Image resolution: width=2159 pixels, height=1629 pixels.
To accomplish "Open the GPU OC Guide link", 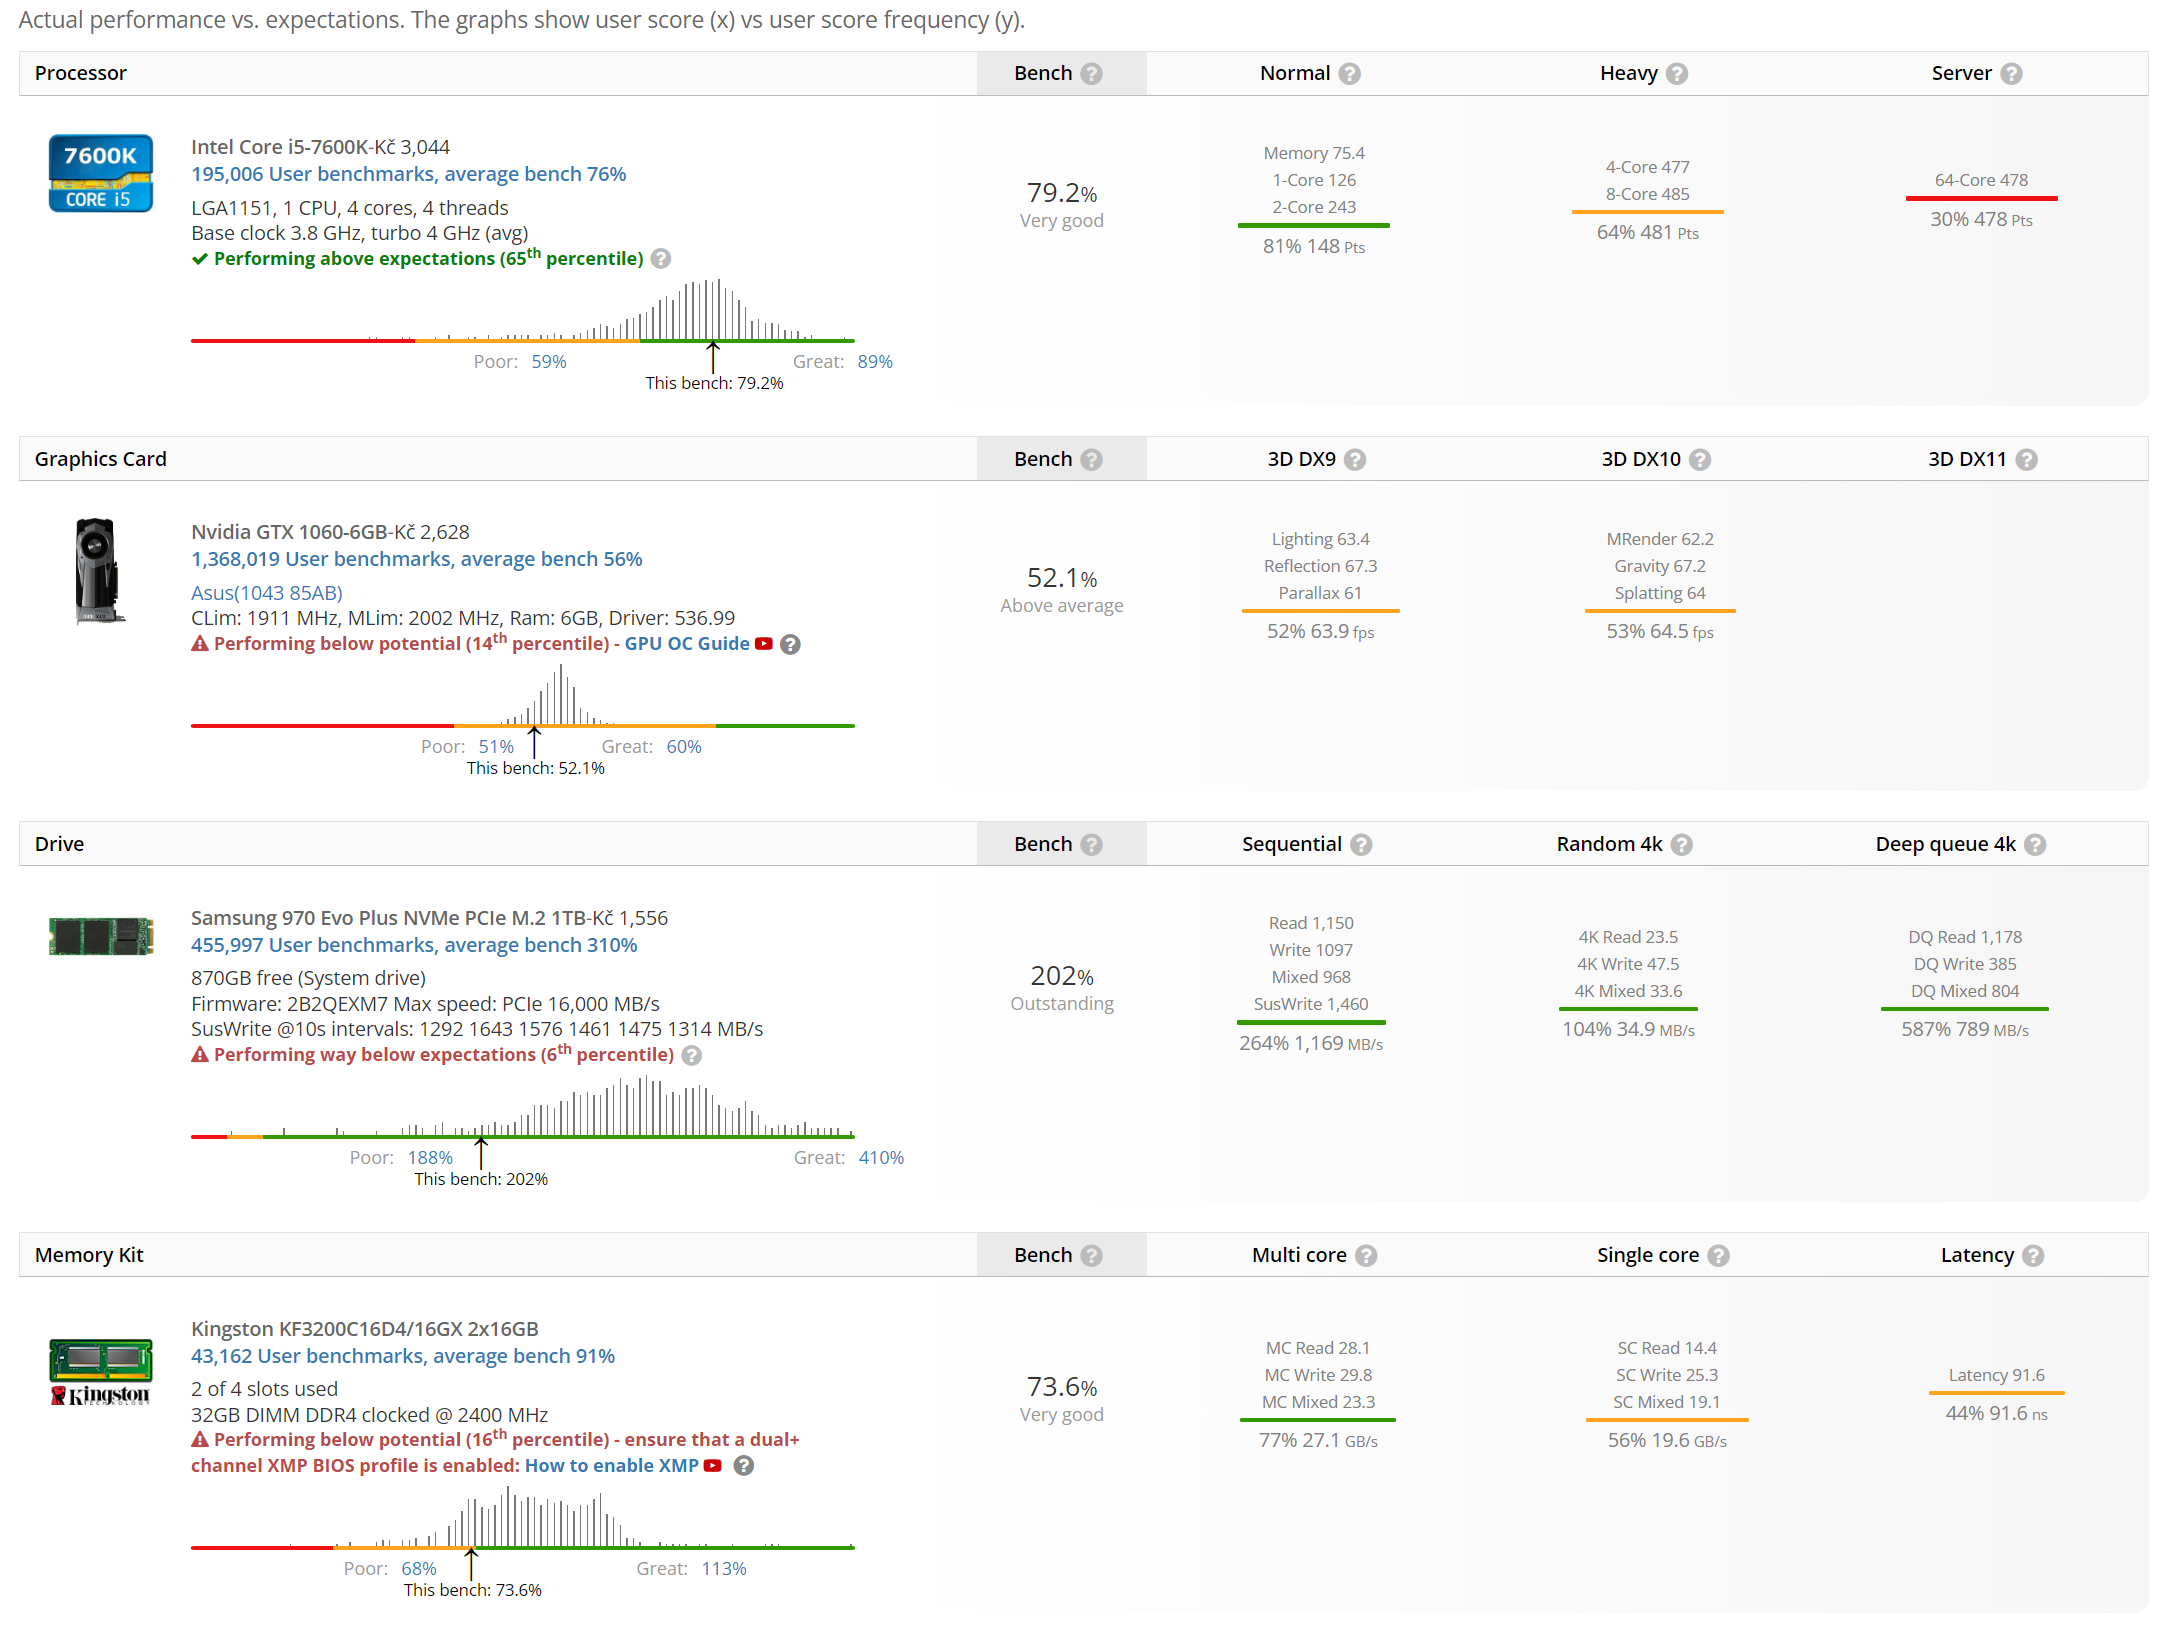I will (686, 644).
